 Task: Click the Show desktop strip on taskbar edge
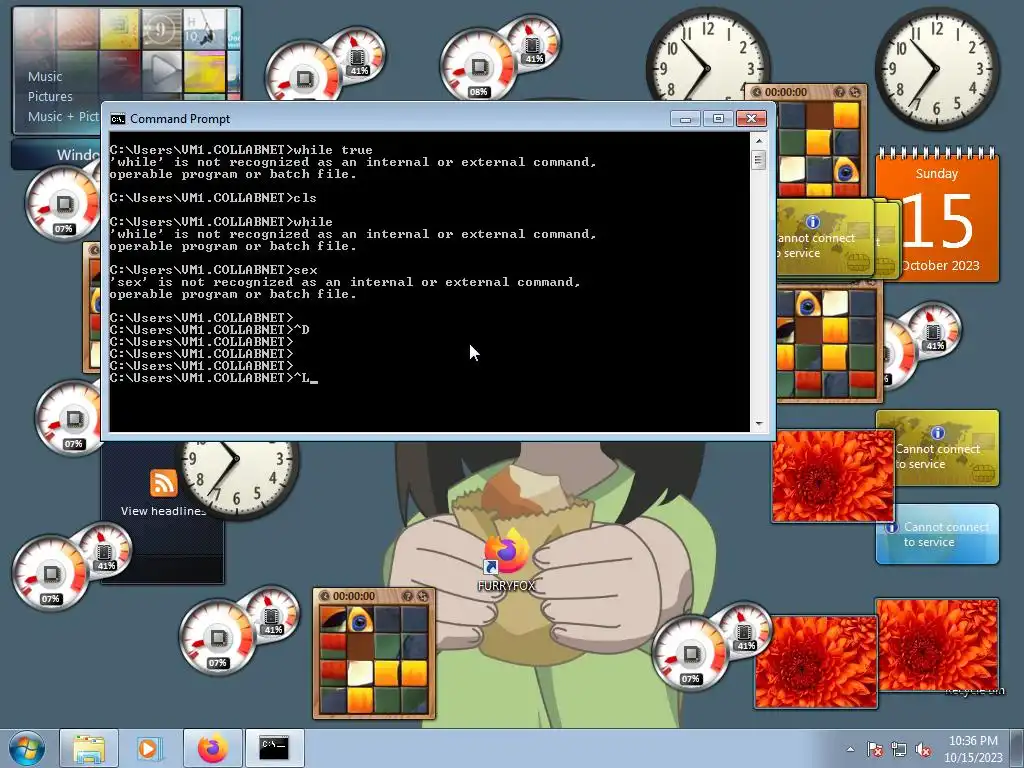tap(1018, 748)
